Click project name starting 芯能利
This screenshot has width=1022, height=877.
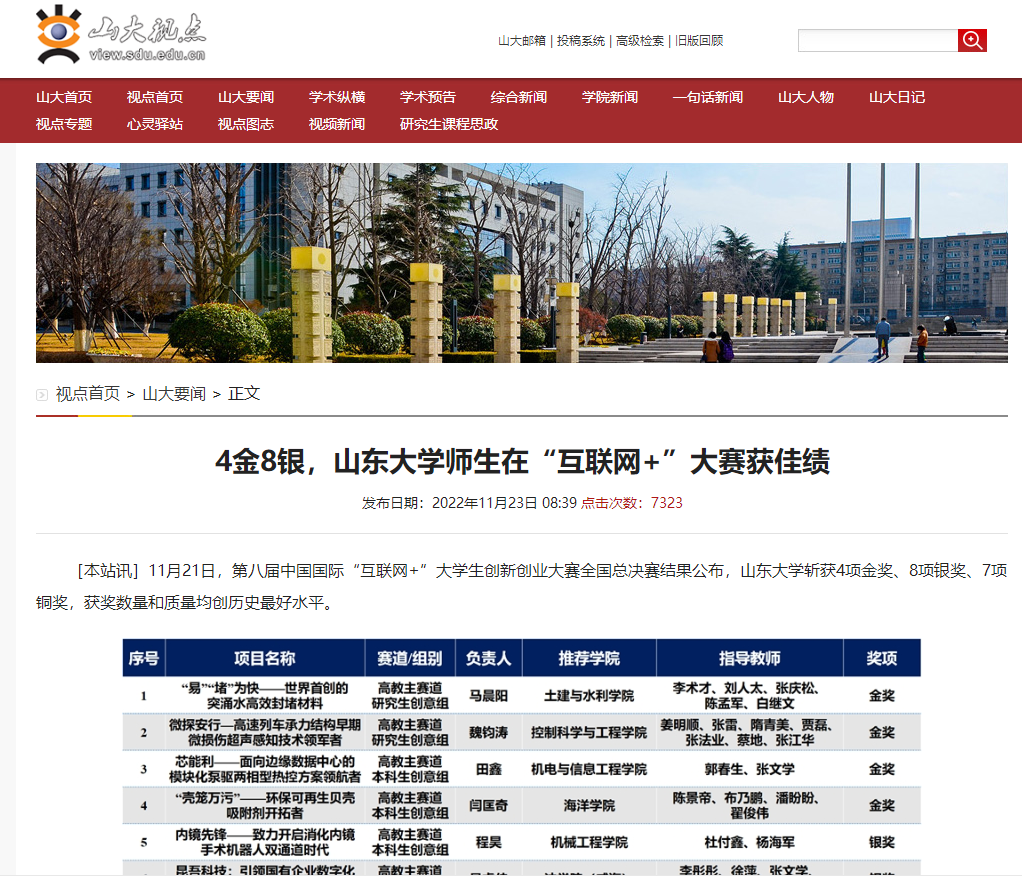(x=265, y=769)
